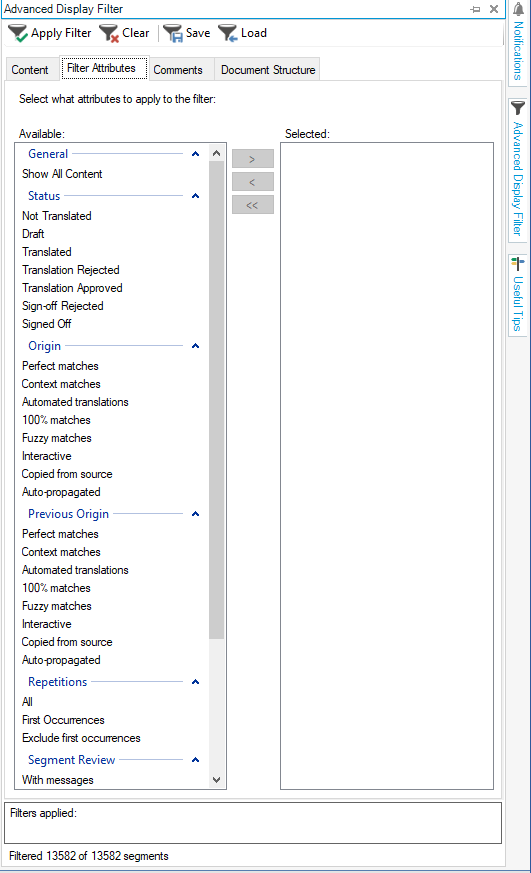Select 'Context matches' under Previous Origin
Viewport: 531px width, 873px height.
[x=61, y=552]
